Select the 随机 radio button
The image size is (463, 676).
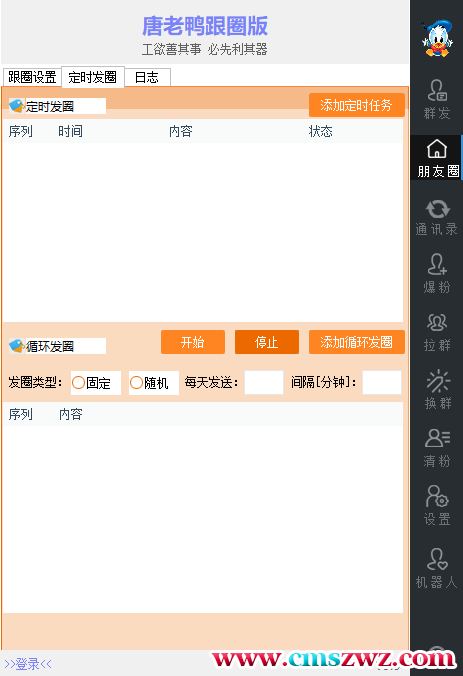tap(136, 382)
